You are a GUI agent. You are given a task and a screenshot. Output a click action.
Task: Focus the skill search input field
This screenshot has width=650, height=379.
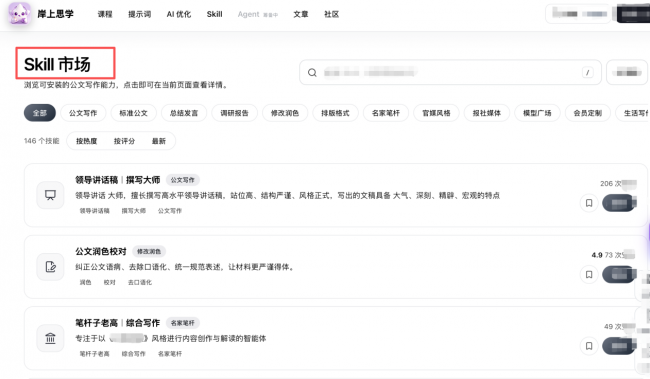pos(450,73)
